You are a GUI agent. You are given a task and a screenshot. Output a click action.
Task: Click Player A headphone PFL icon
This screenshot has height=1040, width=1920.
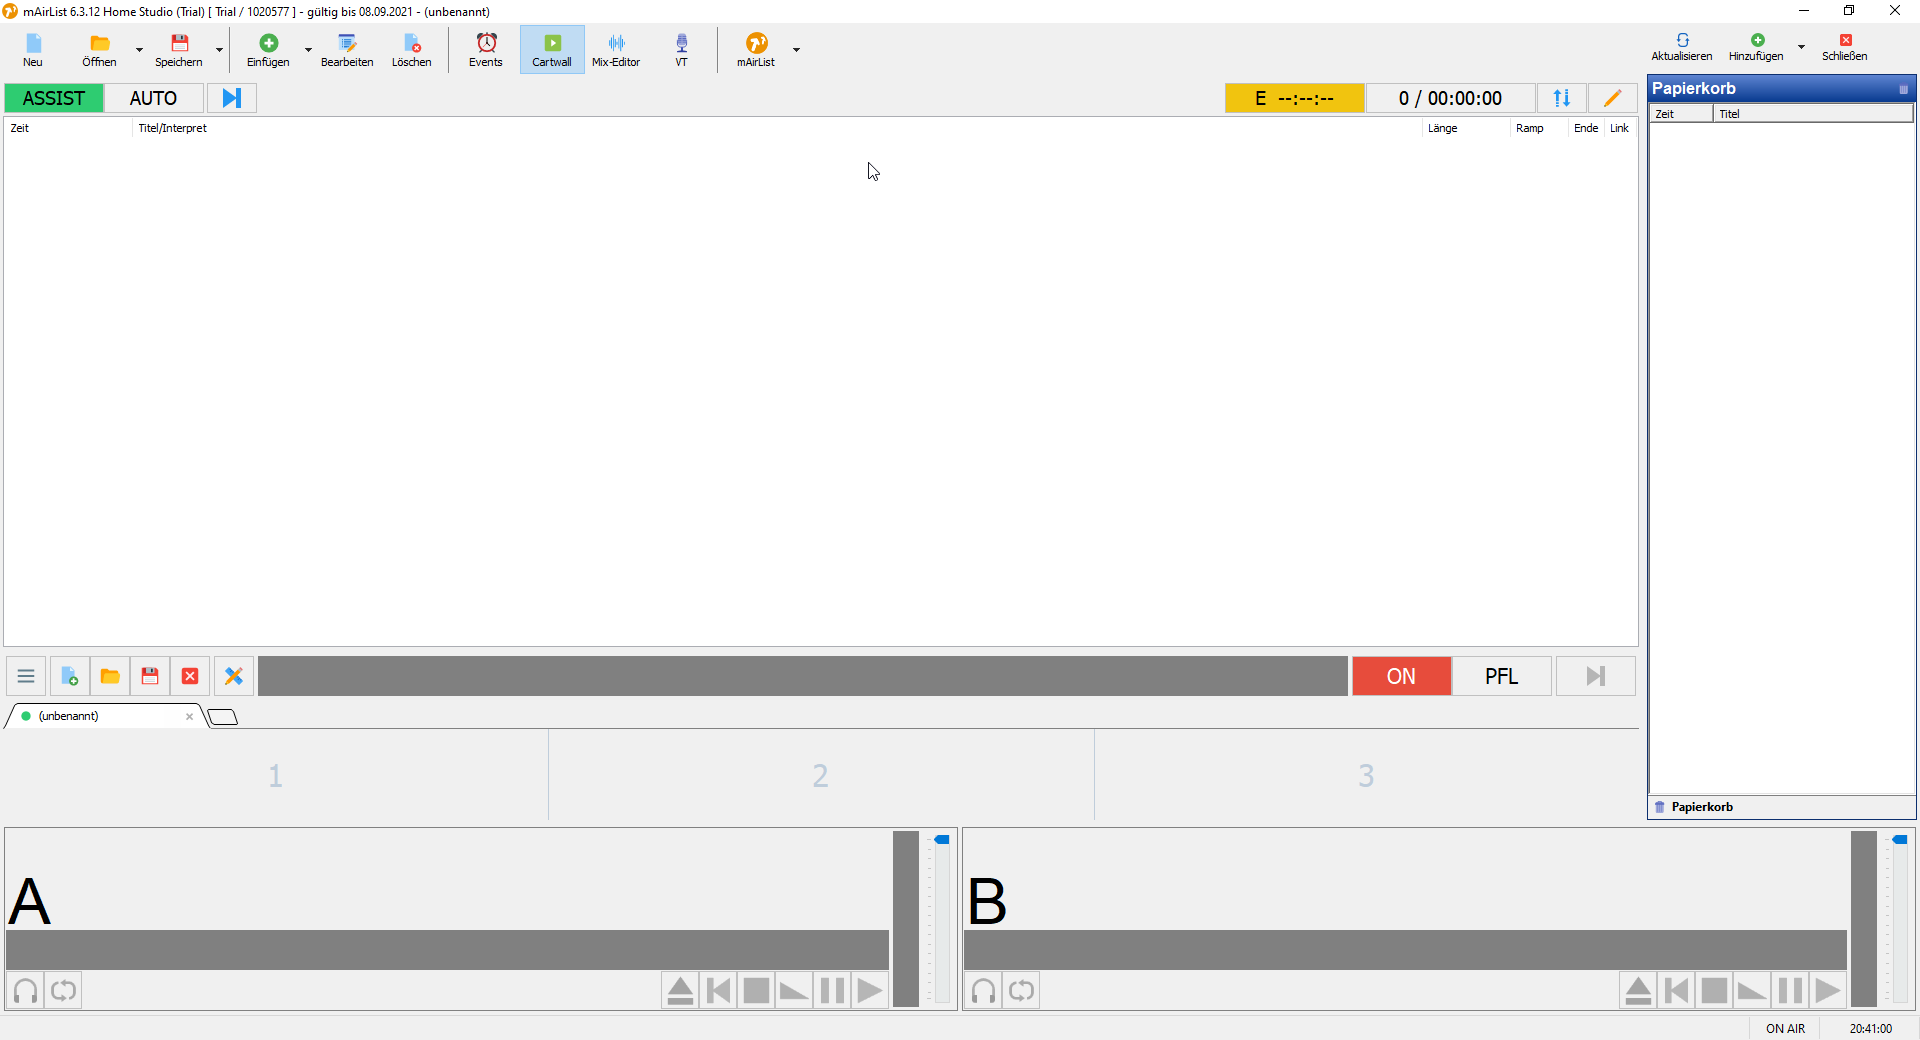[x=25, y=991]
